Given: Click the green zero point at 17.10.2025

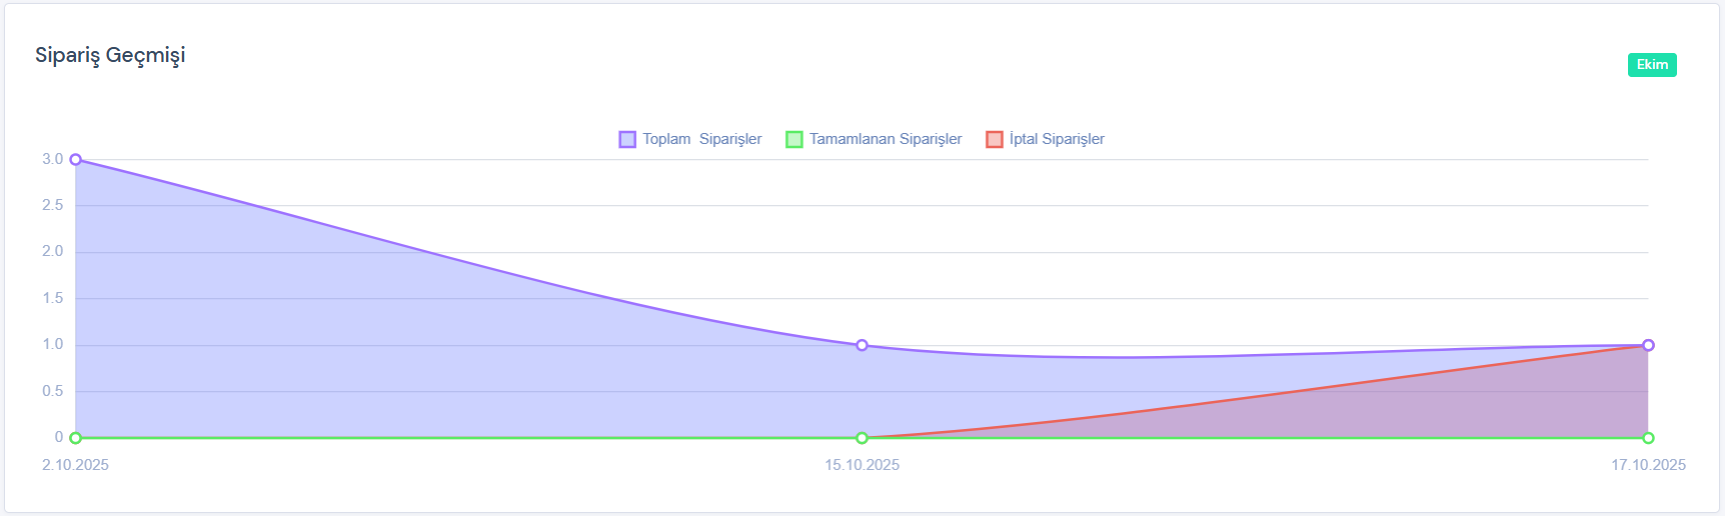Looking at the screenshot, I should 1648,438.
